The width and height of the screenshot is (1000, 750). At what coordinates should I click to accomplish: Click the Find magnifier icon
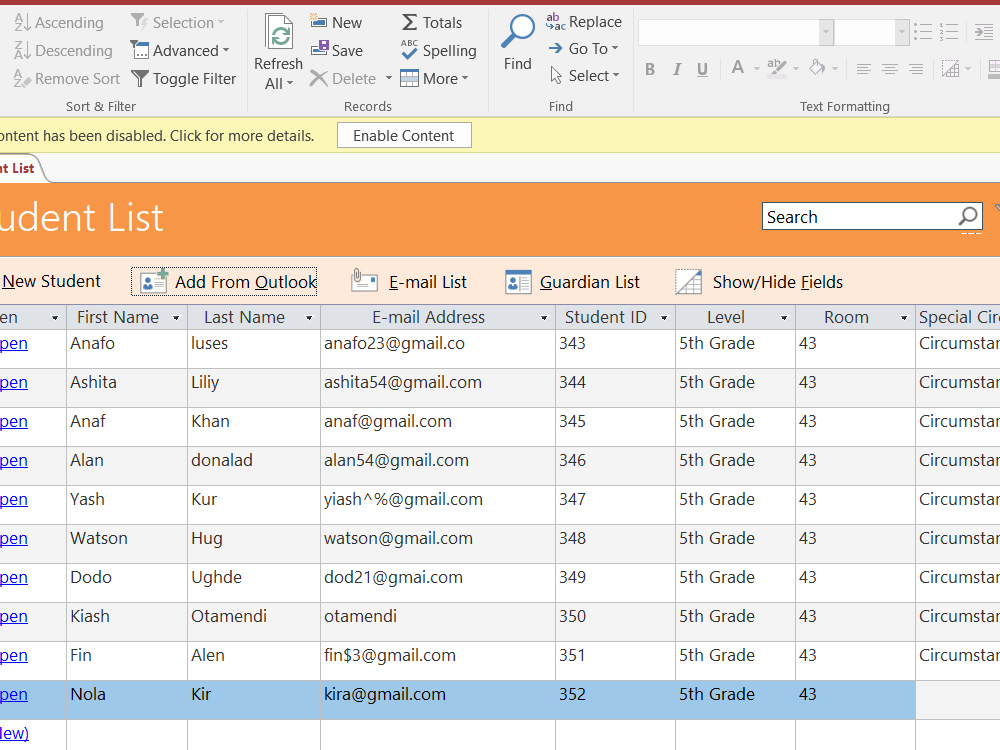pyautogui.click(x=518, y=32)
